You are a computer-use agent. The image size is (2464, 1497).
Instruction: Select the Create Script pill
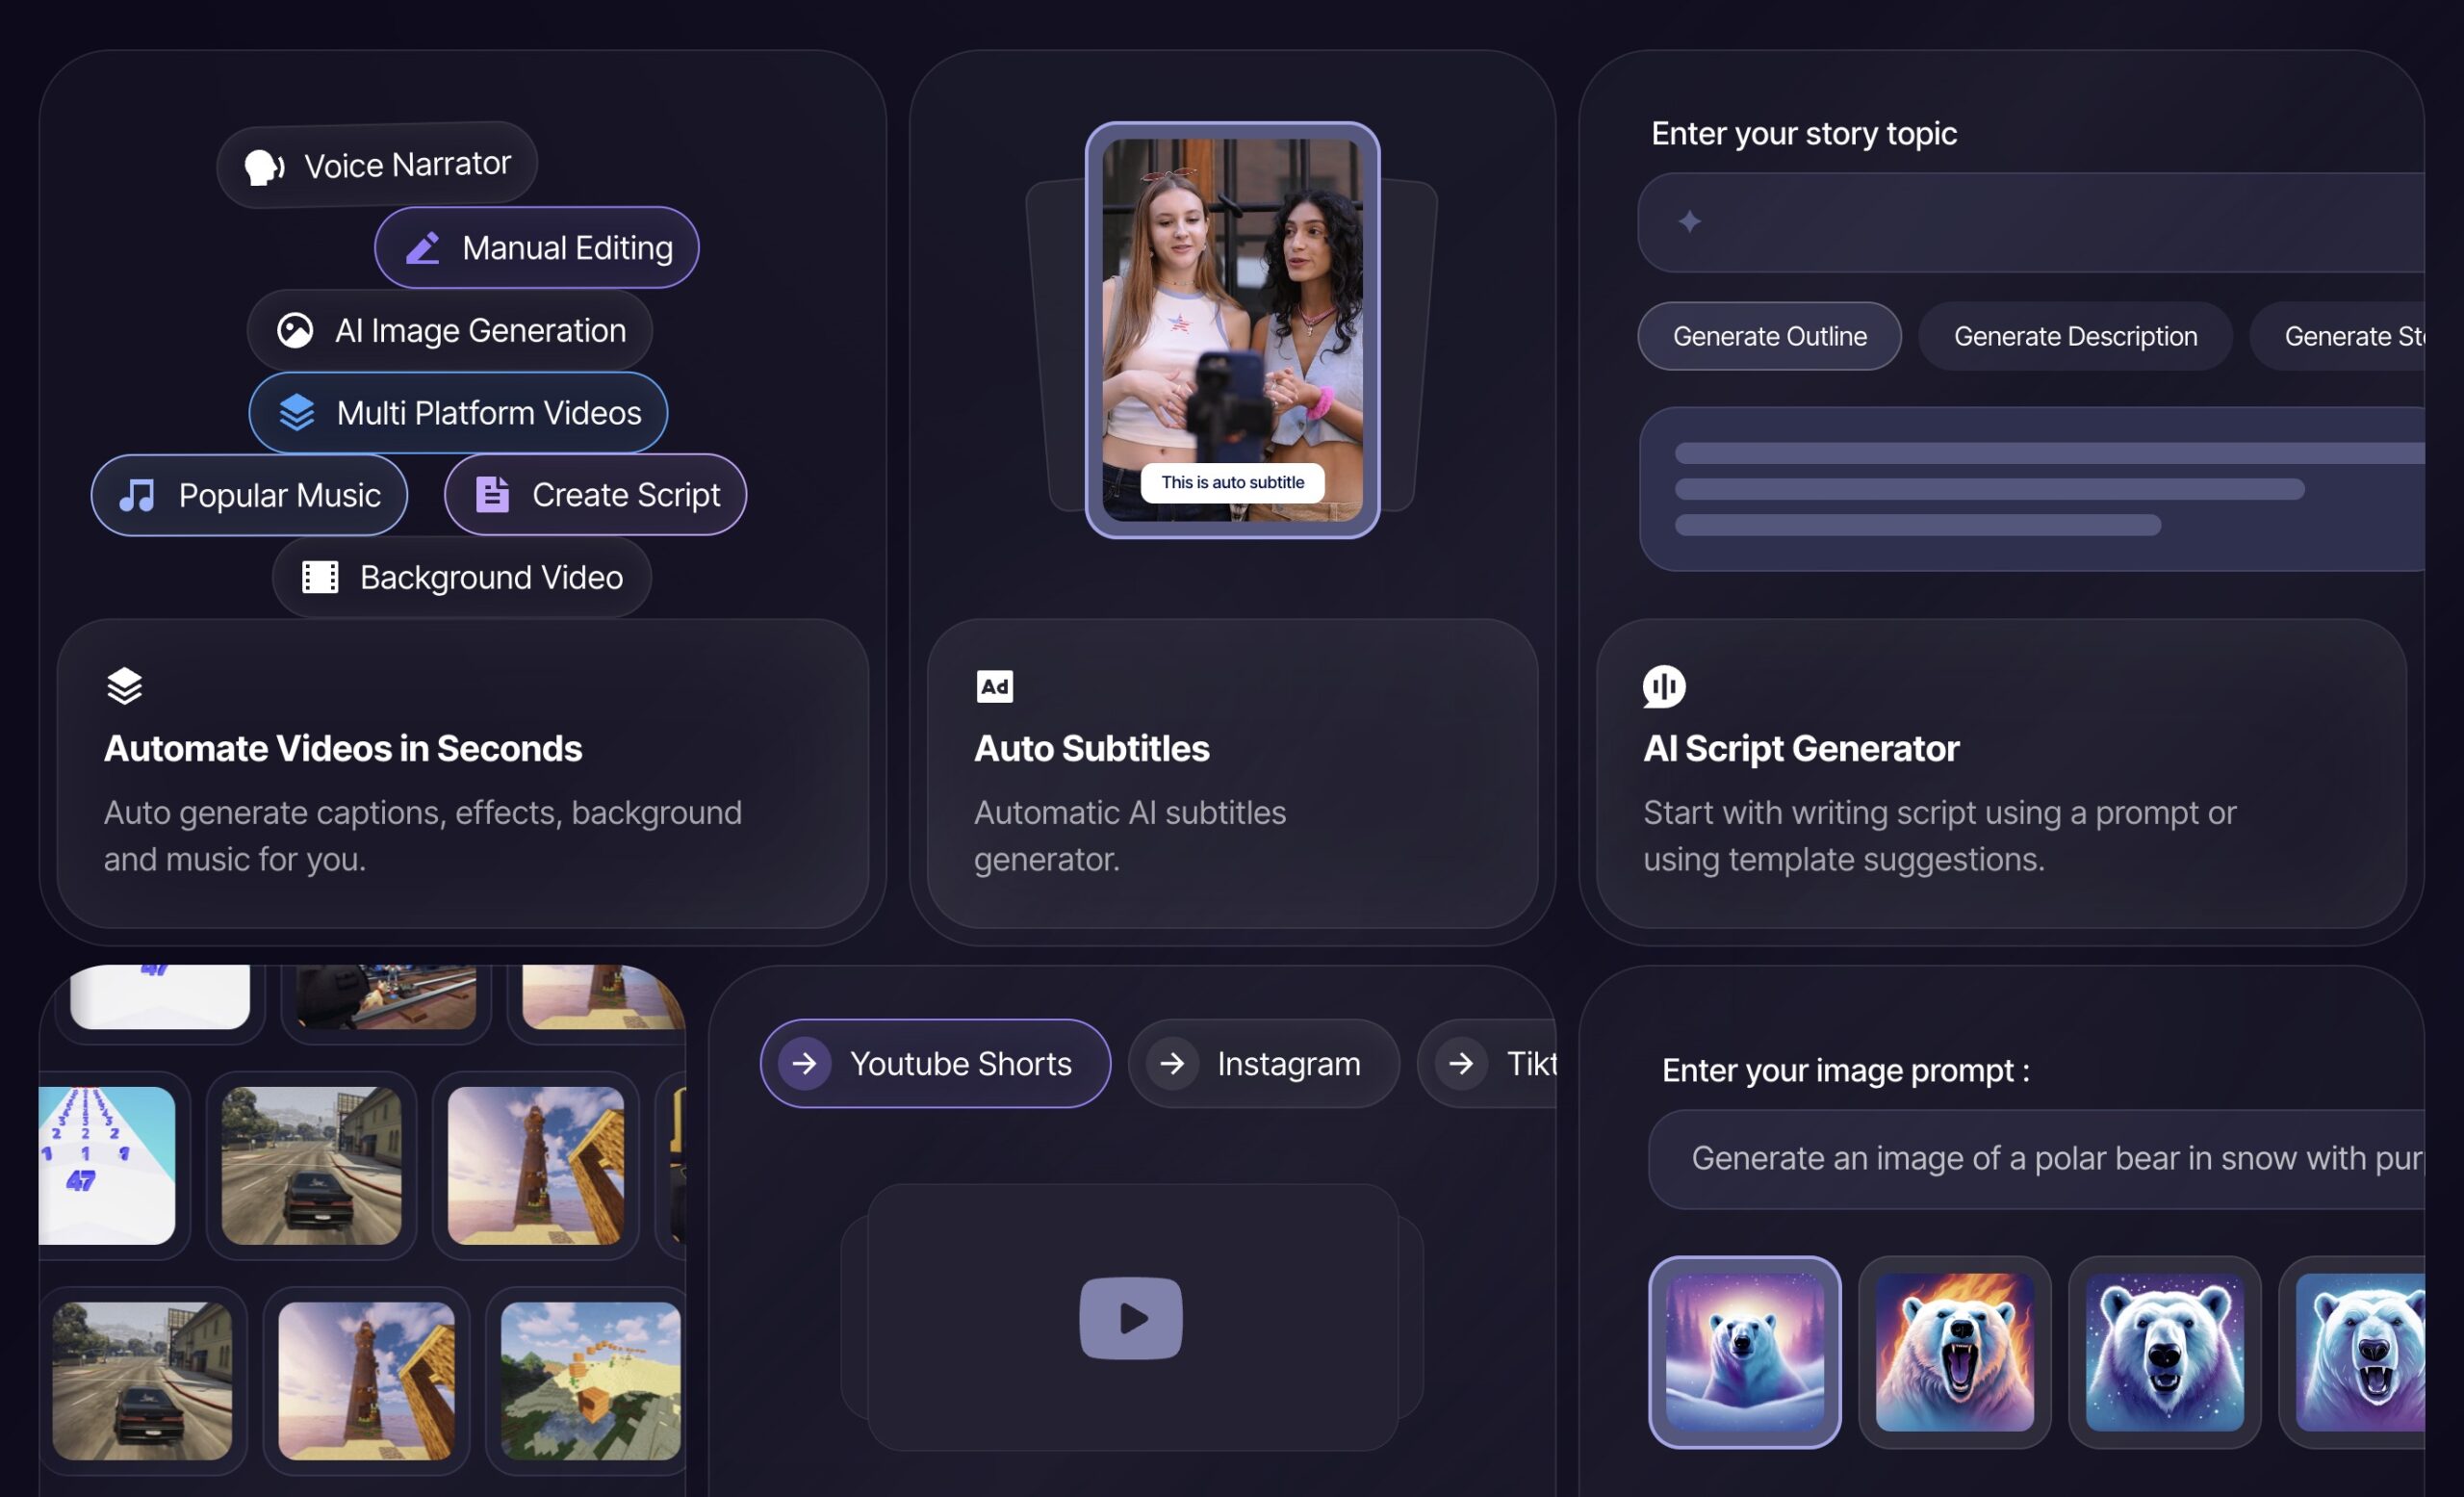[596, 495]
